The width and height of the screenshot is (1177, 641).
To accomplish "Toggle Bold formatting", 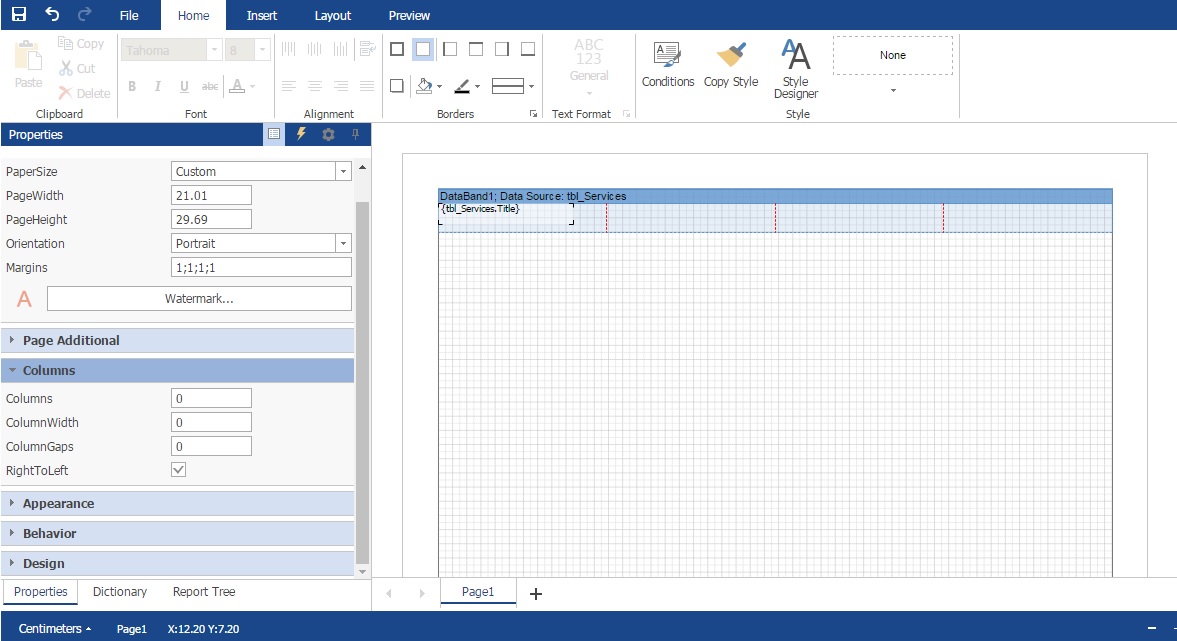I will pos(132,86).
